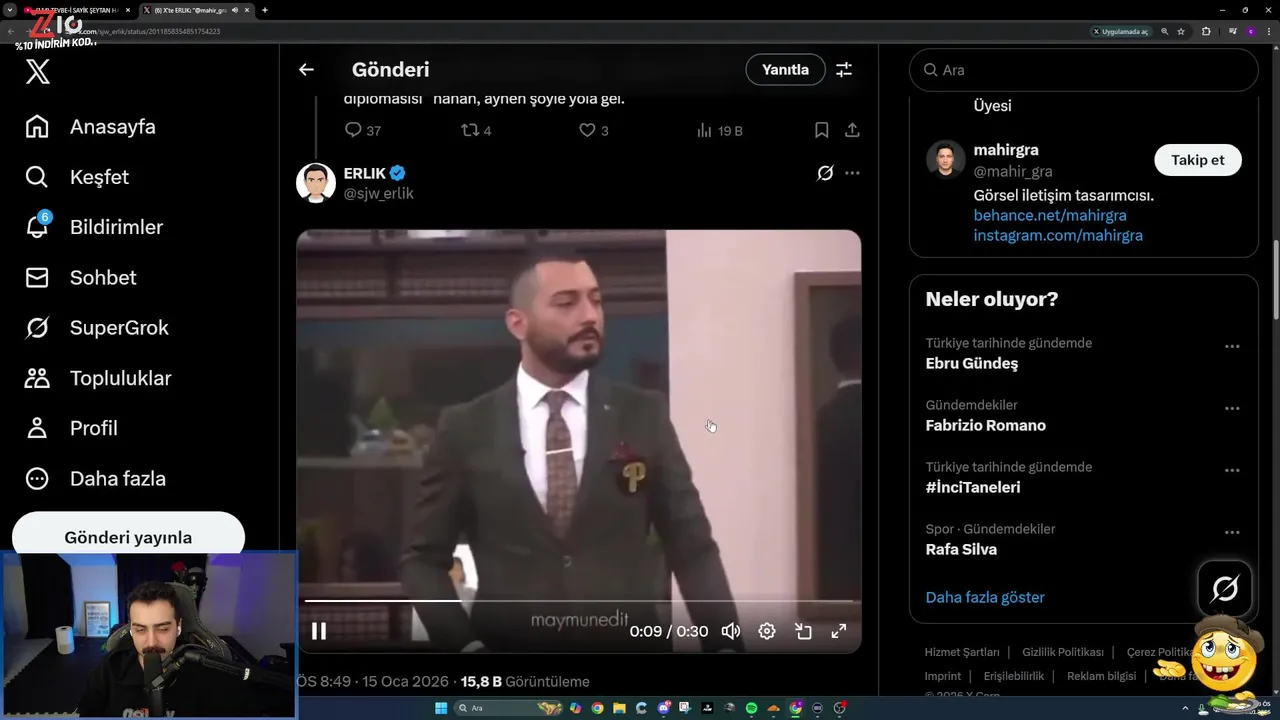The width and height of the screenshot is (1280, 720).
Task: Open options for Ebru Gündeş trend
Action: [x=1232, y=347]
